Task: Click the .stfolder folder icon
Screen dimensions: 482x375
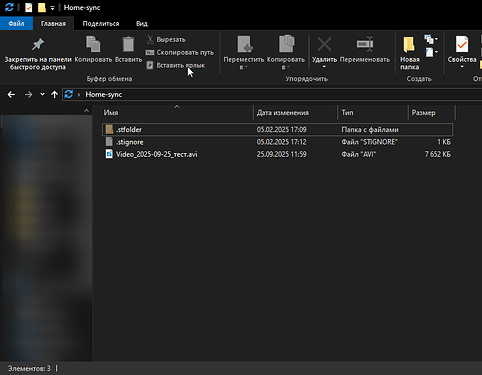Action: (109, 129)
